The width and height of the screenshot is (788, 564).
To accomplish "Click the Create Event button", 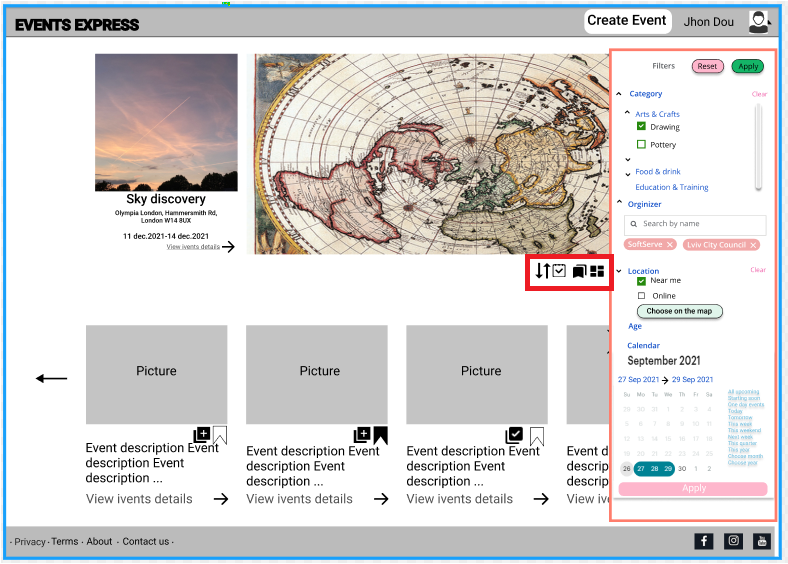I will pos(627,21).
